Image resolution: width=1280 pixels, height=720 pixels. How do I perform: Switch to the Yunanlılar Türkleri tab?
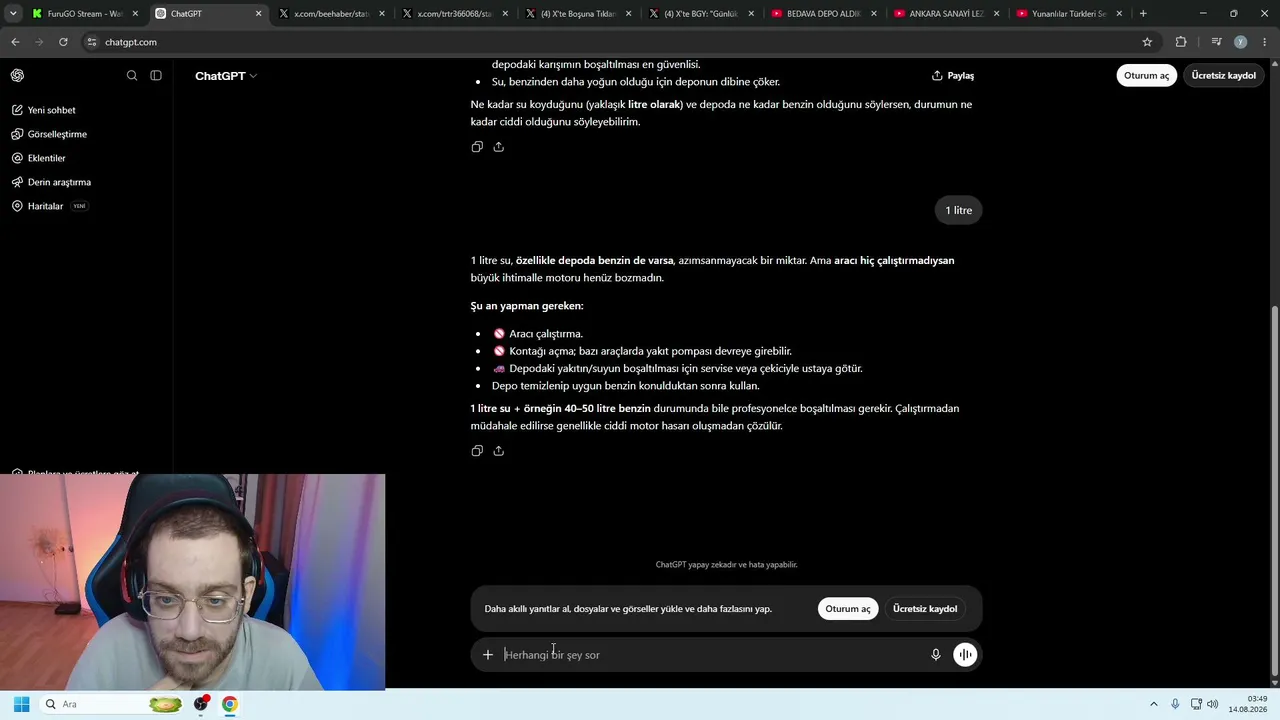coord(1069,14)
